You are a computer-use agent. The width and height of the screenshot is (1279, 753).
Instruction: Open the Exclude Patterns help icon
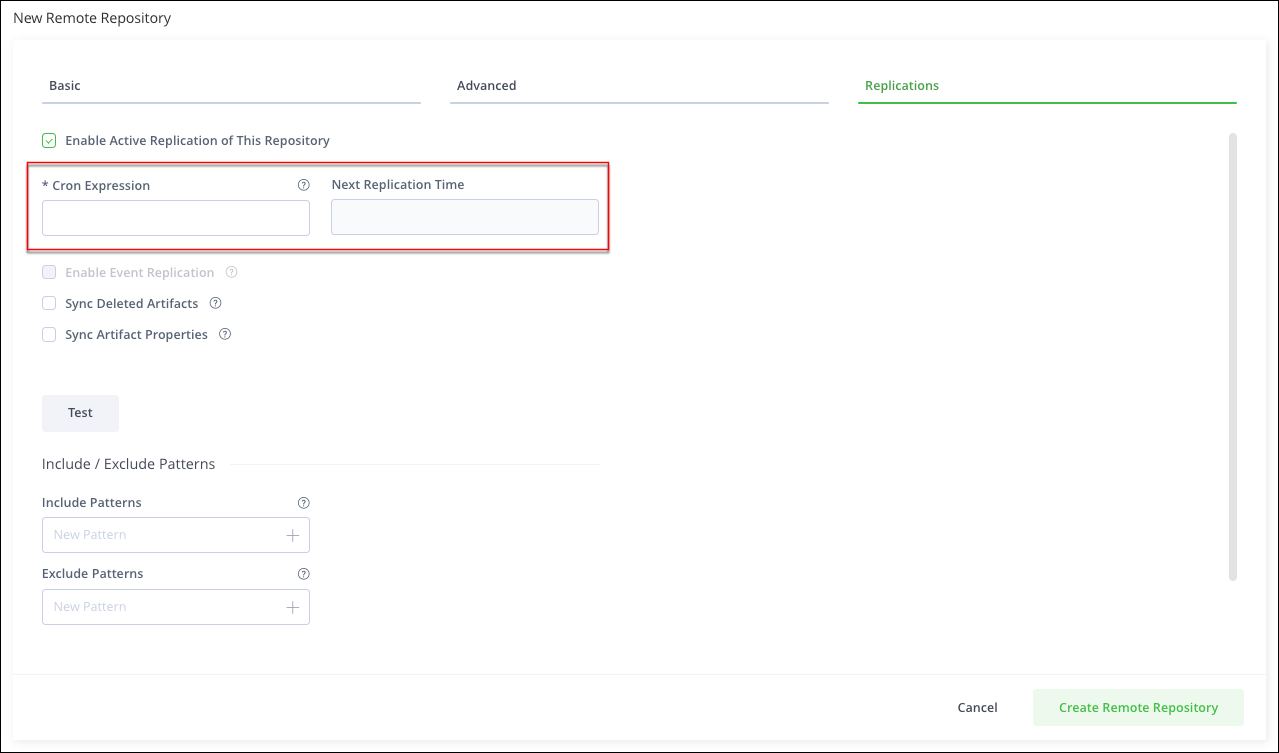point(304,574)
